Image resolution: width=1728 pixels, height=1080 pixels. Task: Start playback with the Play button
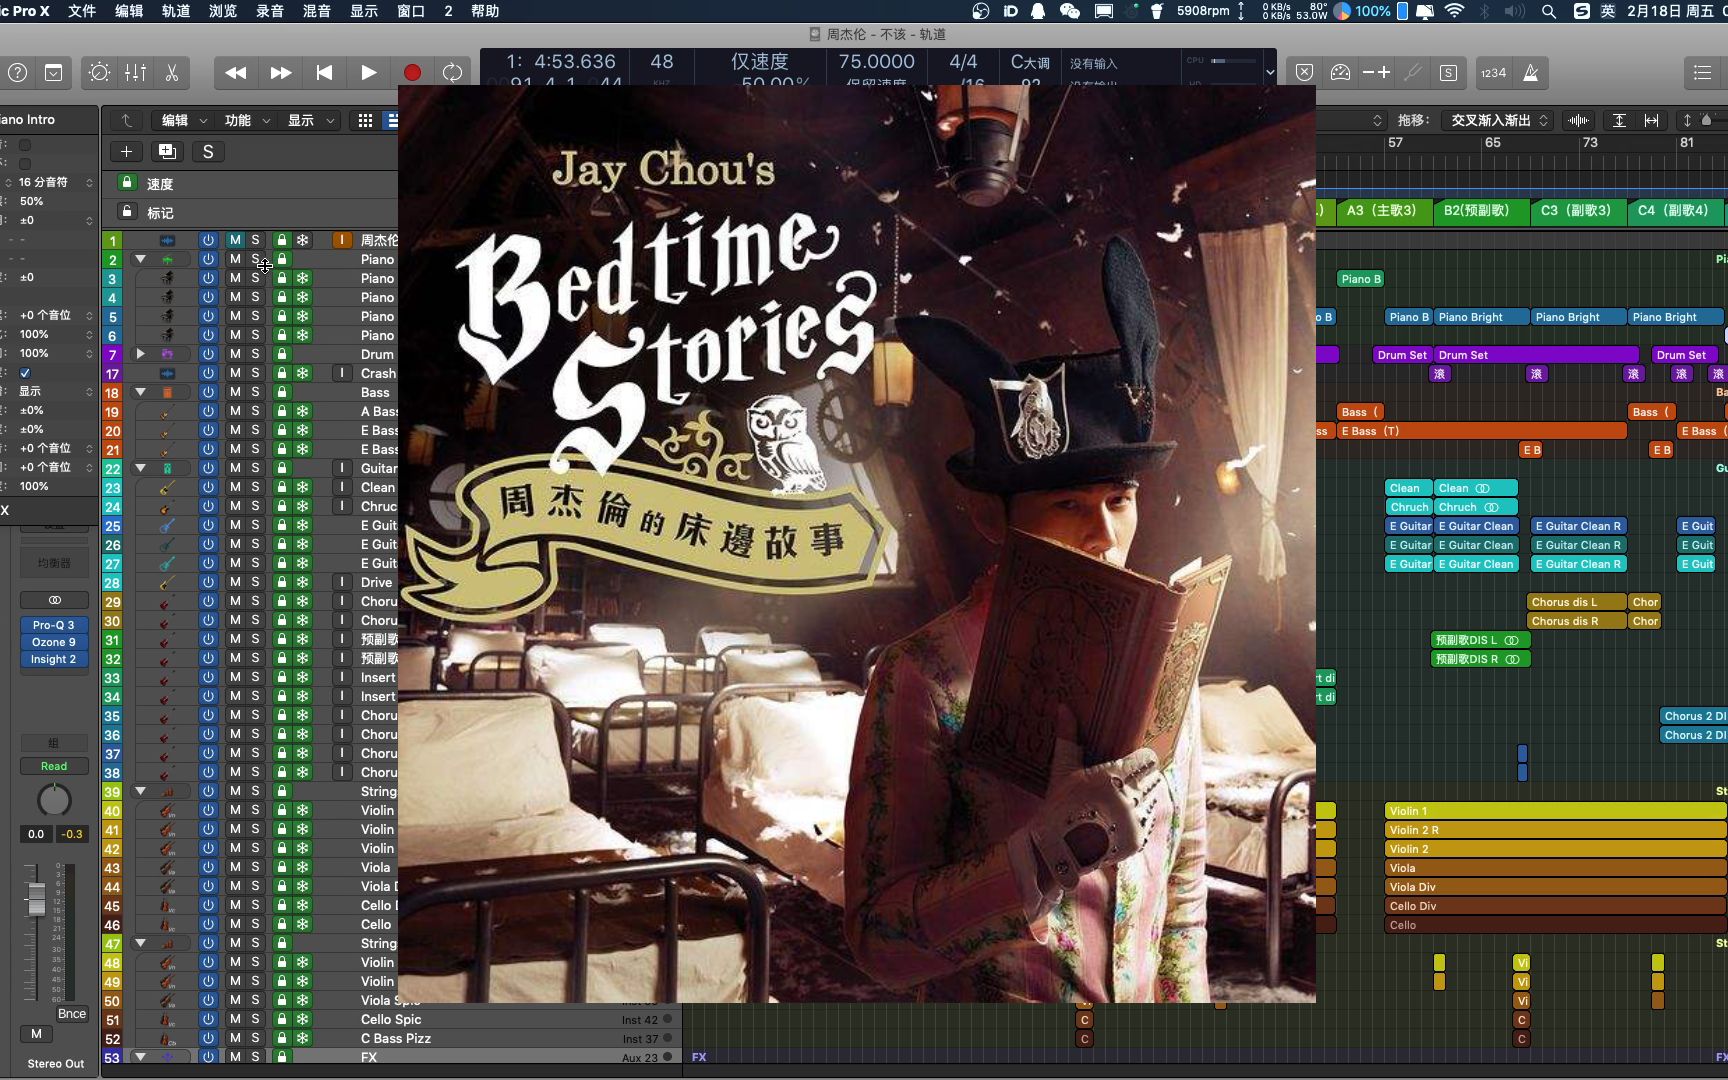coord(368,73)
